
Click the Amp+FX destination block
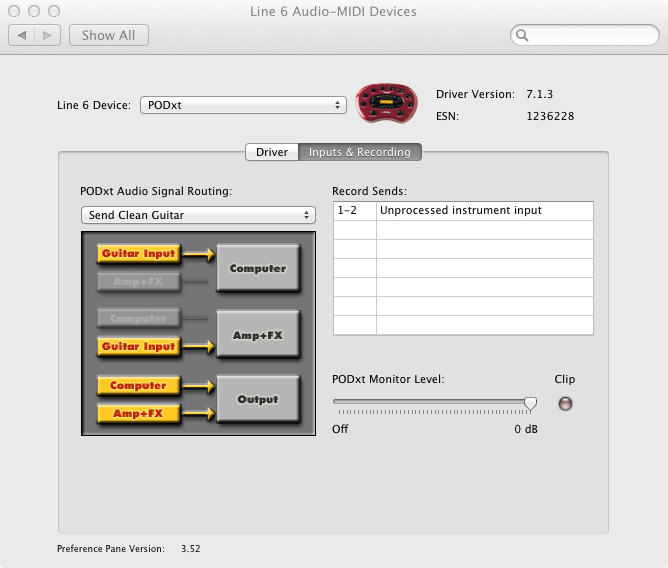pos(258,335)
